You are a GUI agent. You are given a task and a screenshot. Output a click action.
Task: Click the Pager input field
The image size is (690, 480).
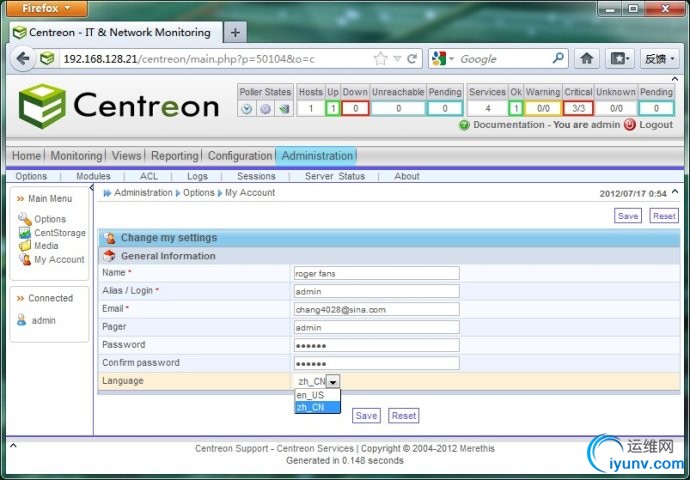[x=377, y=327]
